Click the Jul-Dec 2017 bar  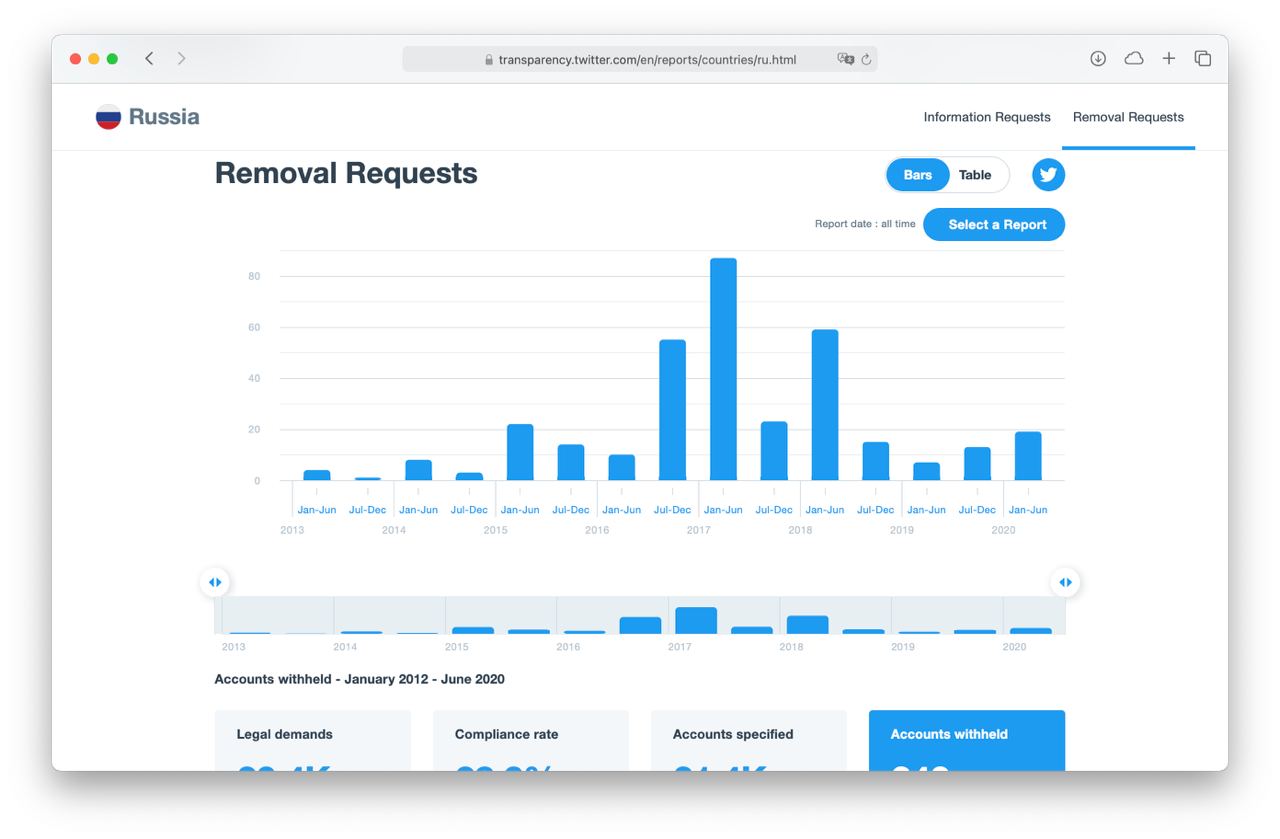click(774, 451)
